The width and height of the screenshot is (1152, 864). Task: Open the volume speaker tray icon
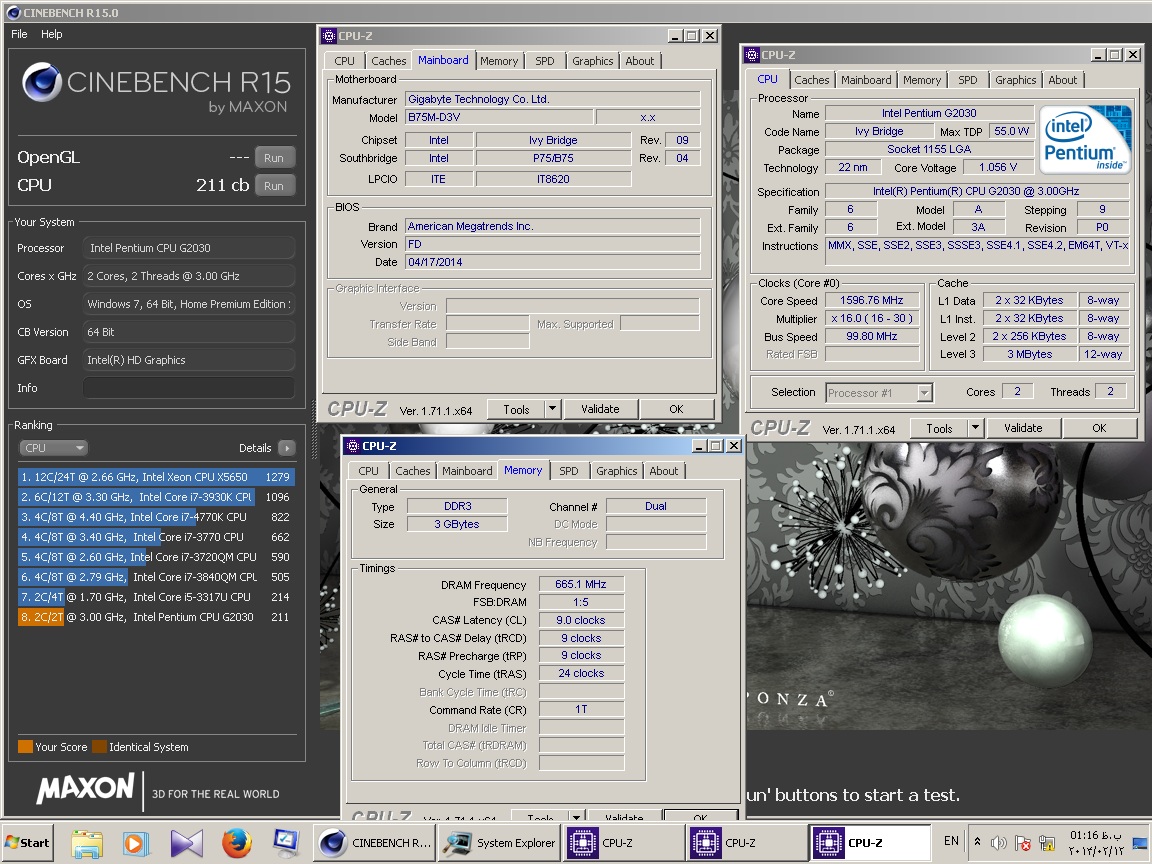pyautogui.click(x=998, y=843)
